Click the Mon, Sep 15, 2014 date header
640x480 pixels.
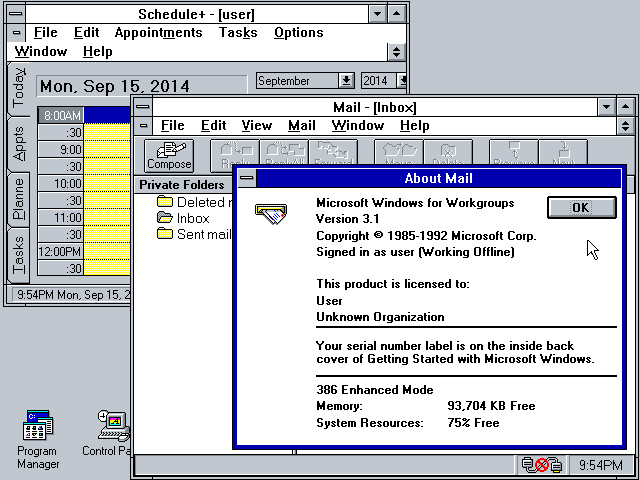tap(142, 86)
